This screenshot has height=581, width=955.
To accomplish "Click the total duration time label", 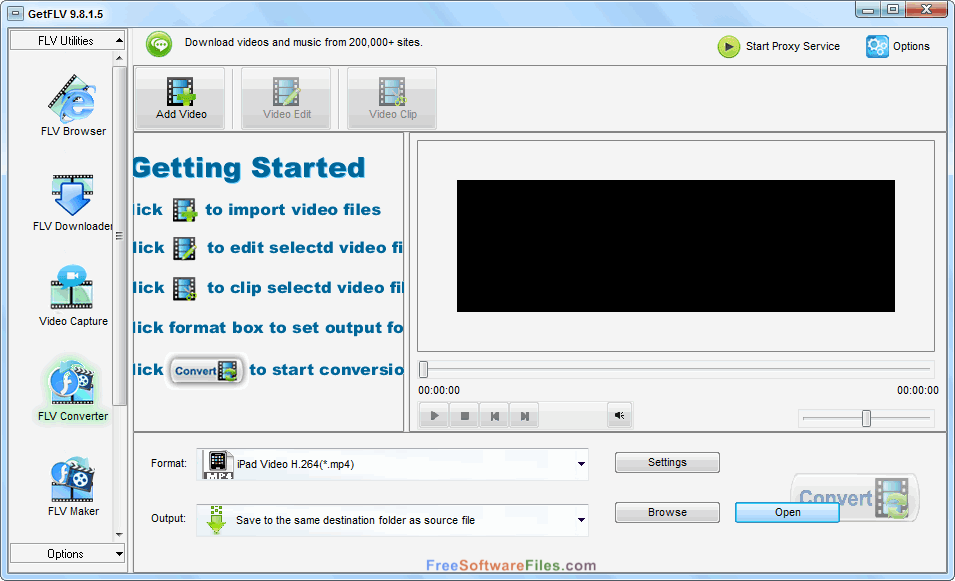I will click(x=917, y=390).
